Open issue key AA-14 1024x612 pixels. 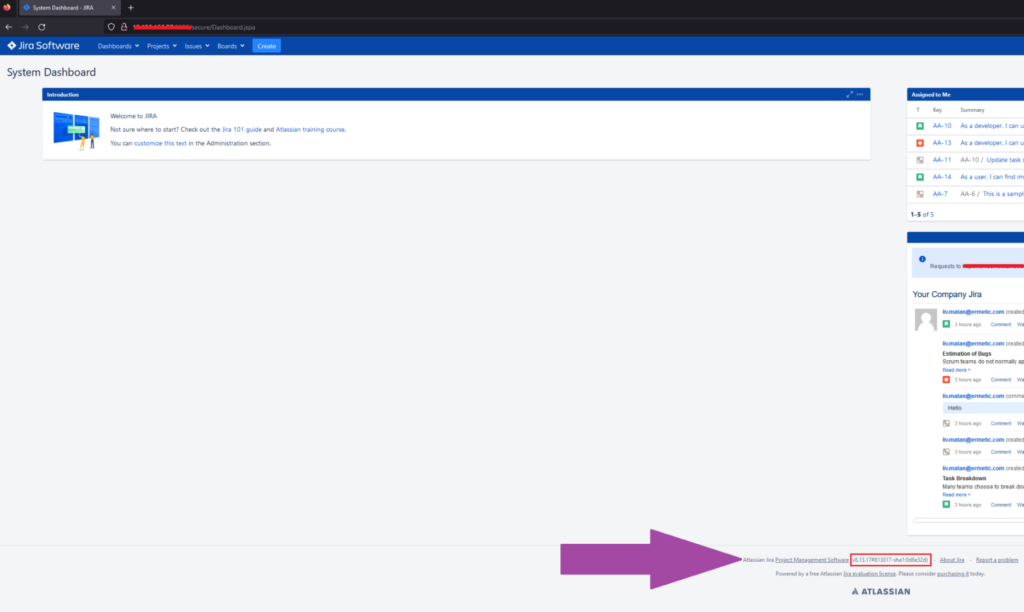tap(942, 177)
